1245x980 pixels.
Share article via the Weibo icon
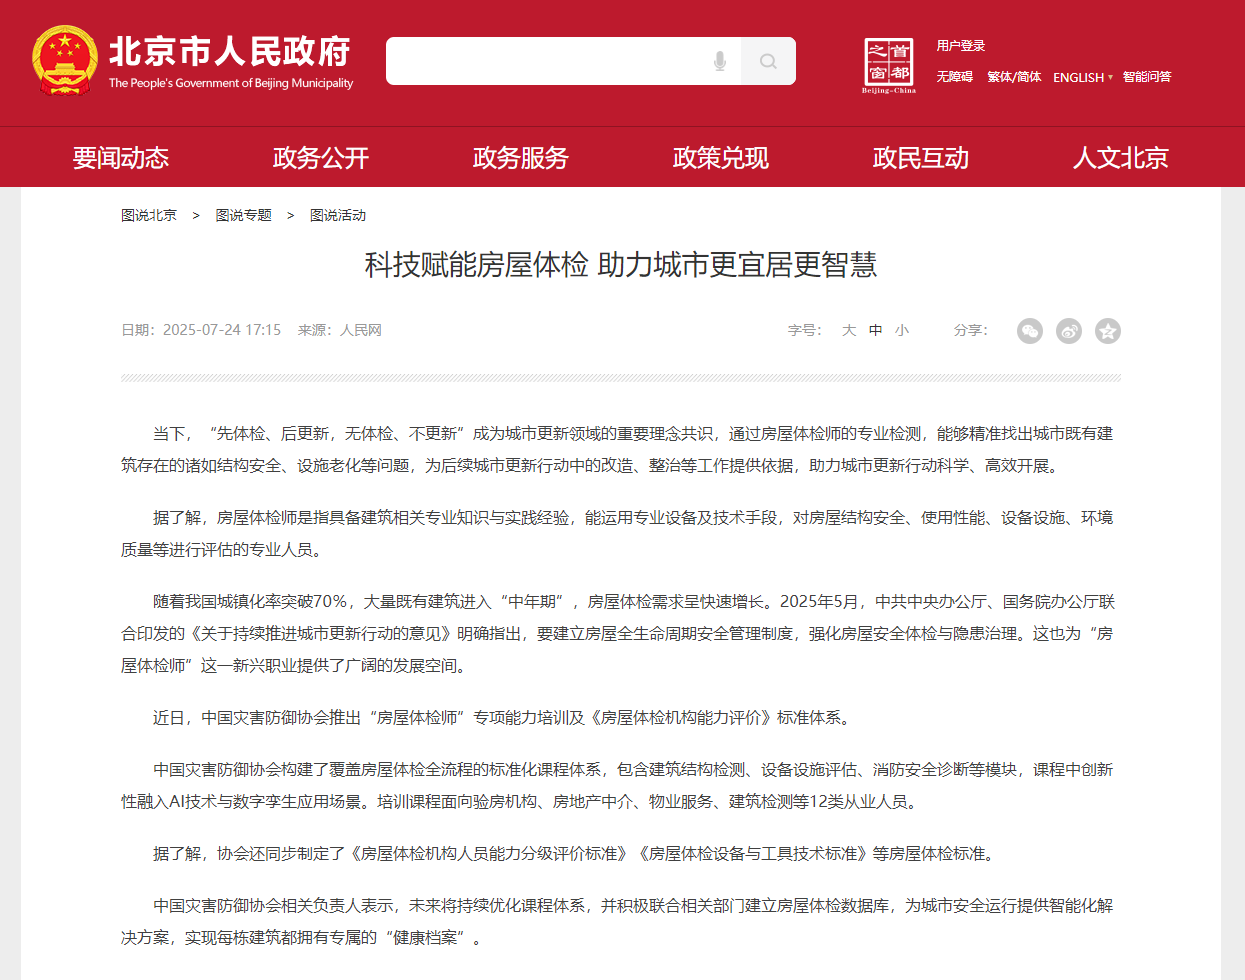click(1068, 331)
